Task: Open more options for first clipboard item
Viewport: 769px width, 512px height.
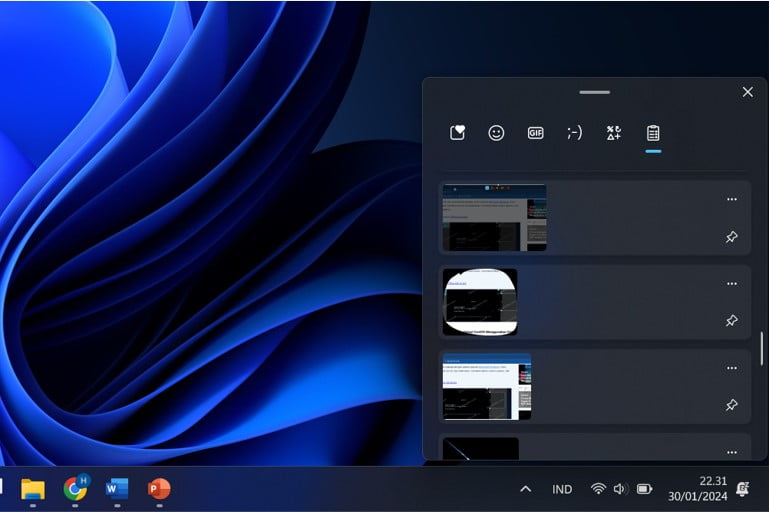Action: click(731, 199)
